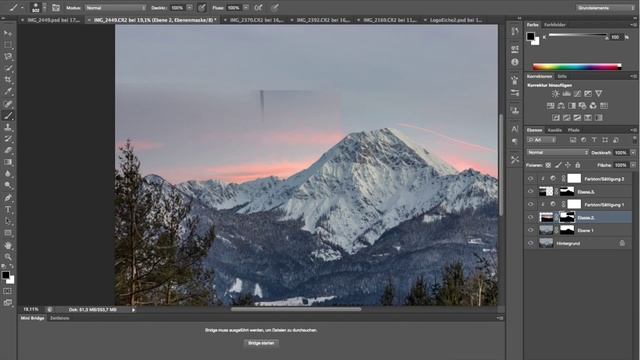
Task: Hide the Farbton/Sättigung 2 layer
Action: [x=531, y=179]
